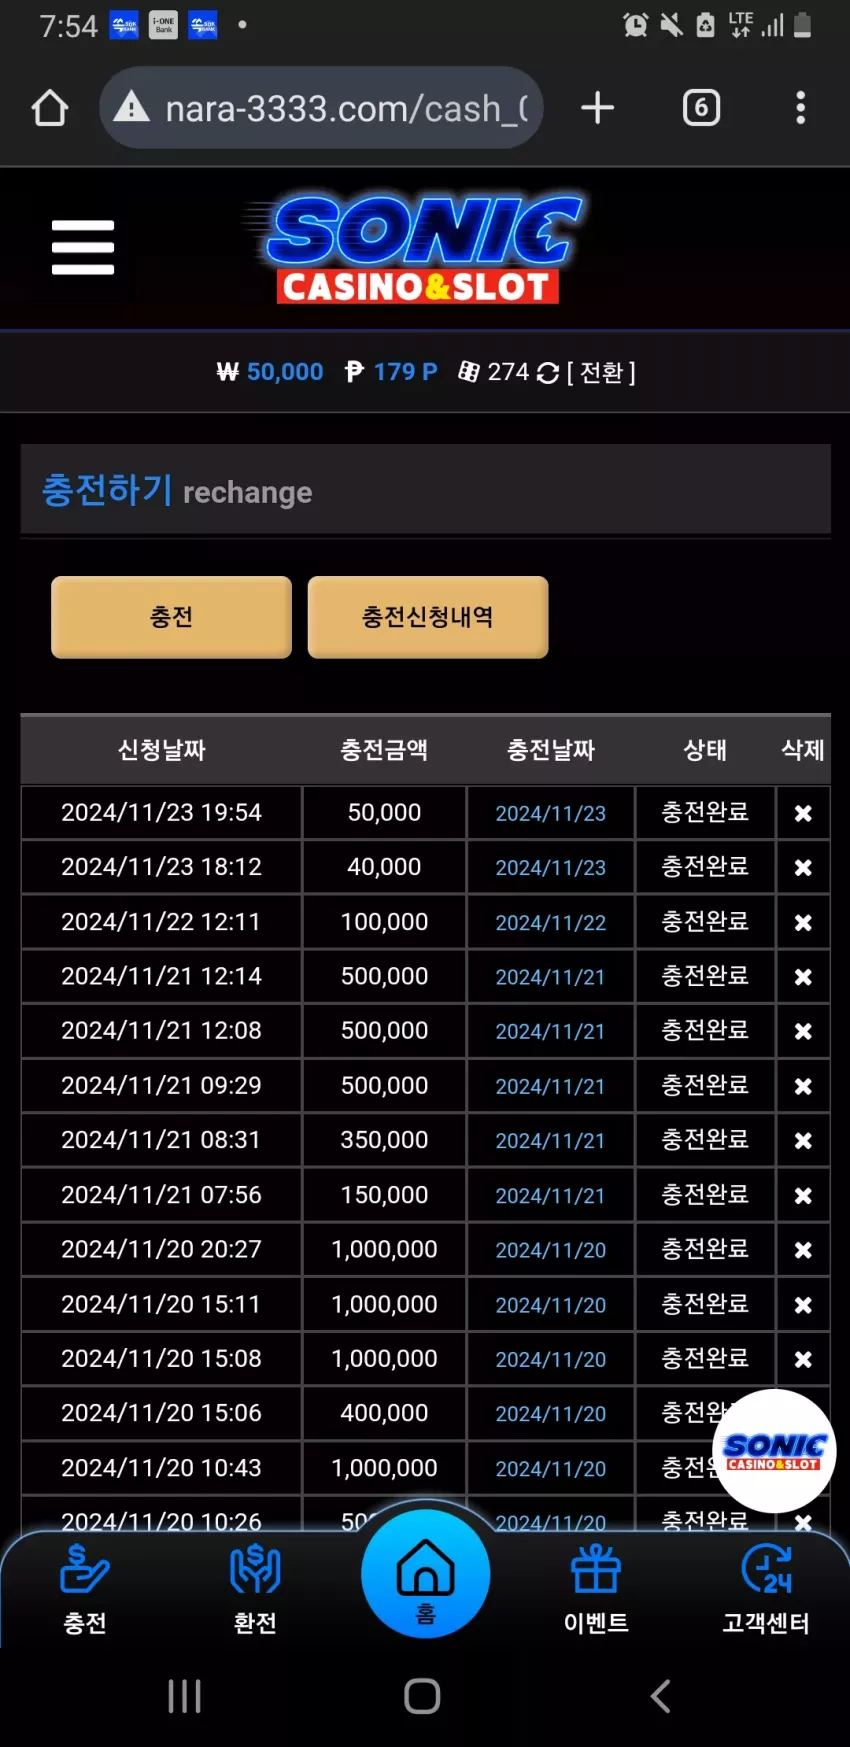
Task: Click the balance refresh icon
Action: click(x=547, y=373)
